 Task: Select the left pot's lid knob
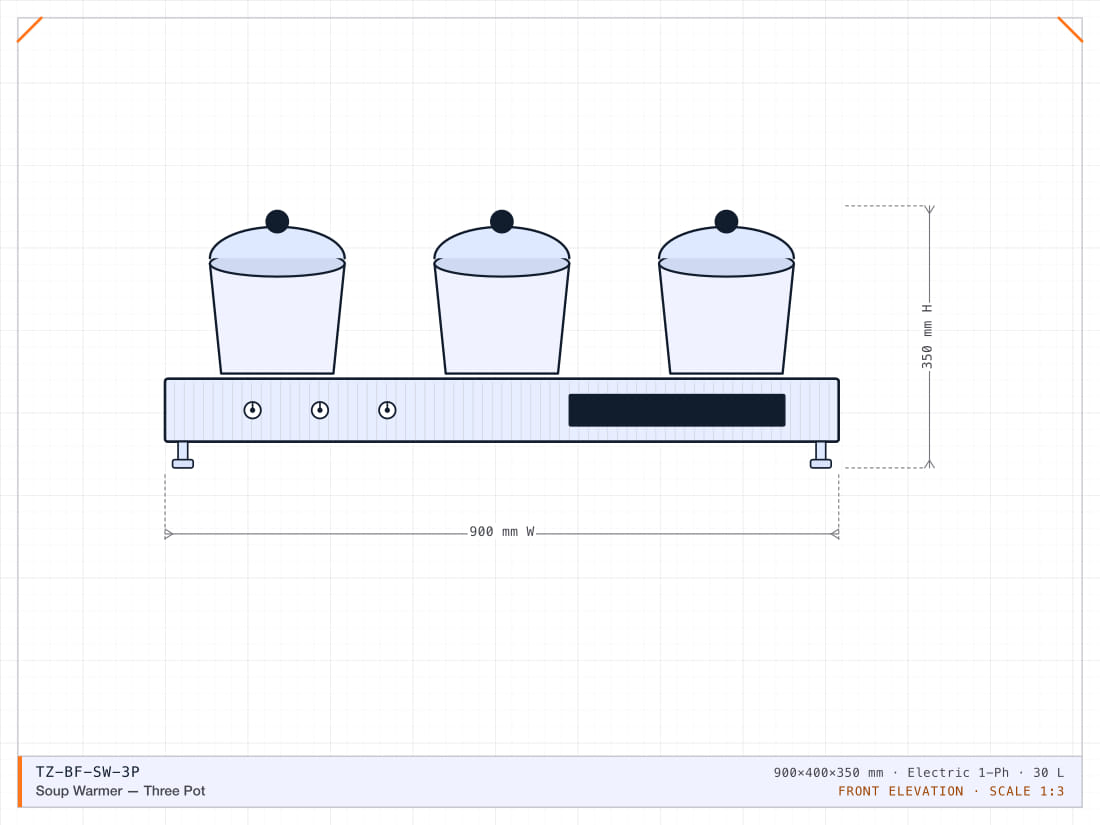click(277, 221)
